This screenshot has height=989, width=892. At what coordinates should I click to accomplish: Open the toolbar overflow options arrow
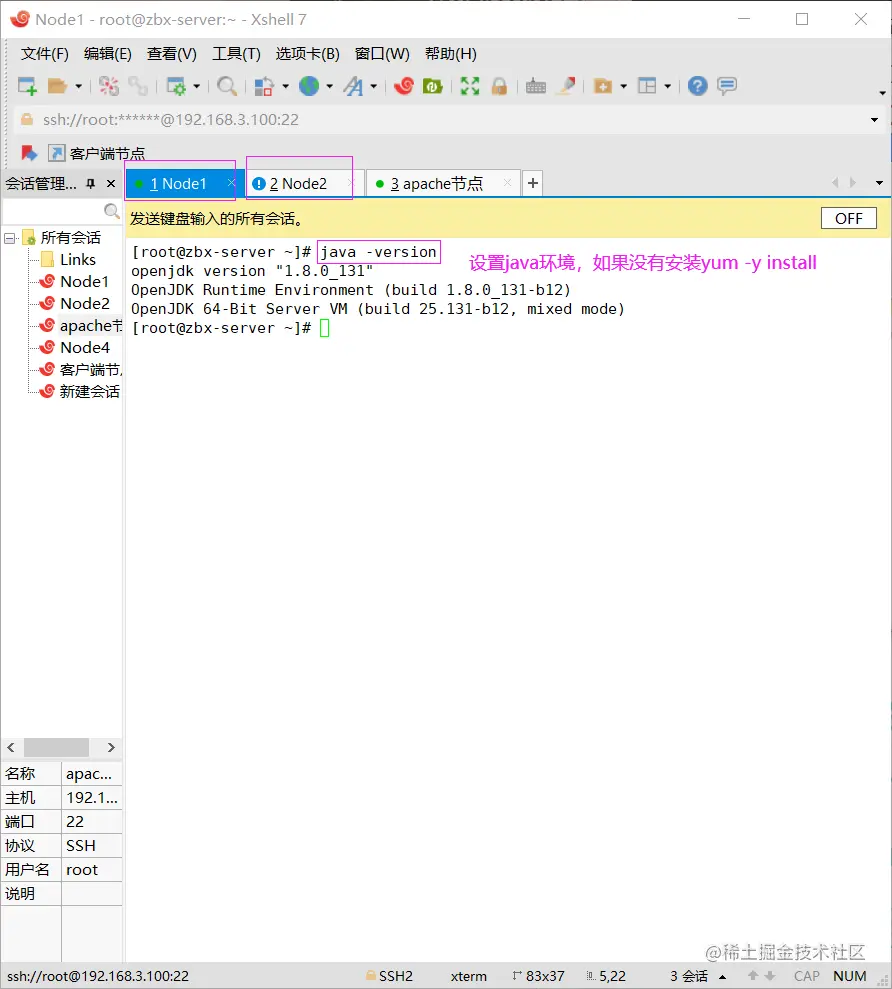point(883,93)
